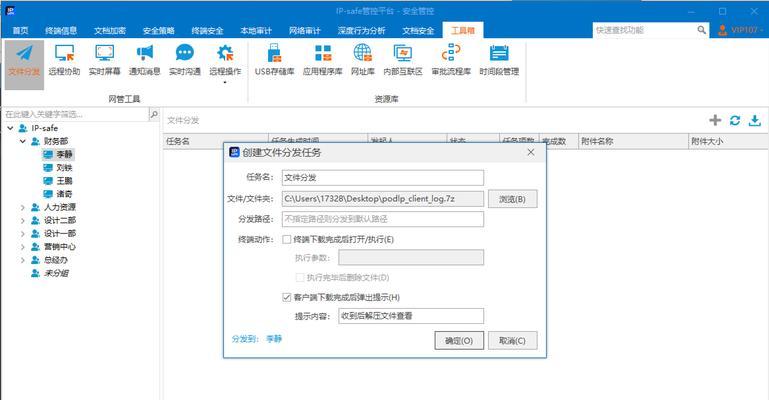Screen dimensions: 769x400
Task: Open the 远程协助 remote assist tool
Action: point(64,60)
